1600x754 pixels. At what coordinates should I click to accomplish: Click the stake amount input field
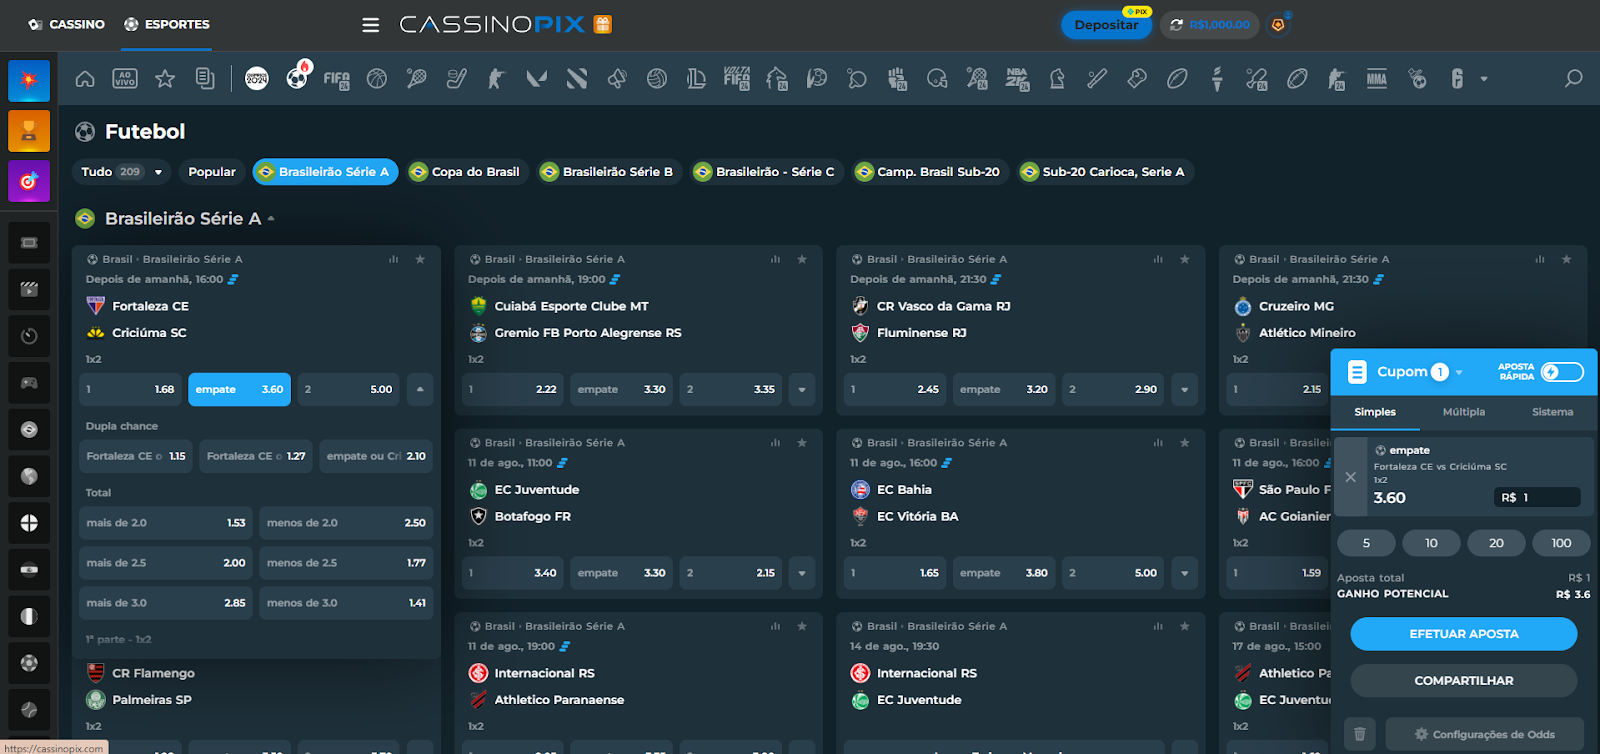pyautogui.click(x=1537, y=497)
